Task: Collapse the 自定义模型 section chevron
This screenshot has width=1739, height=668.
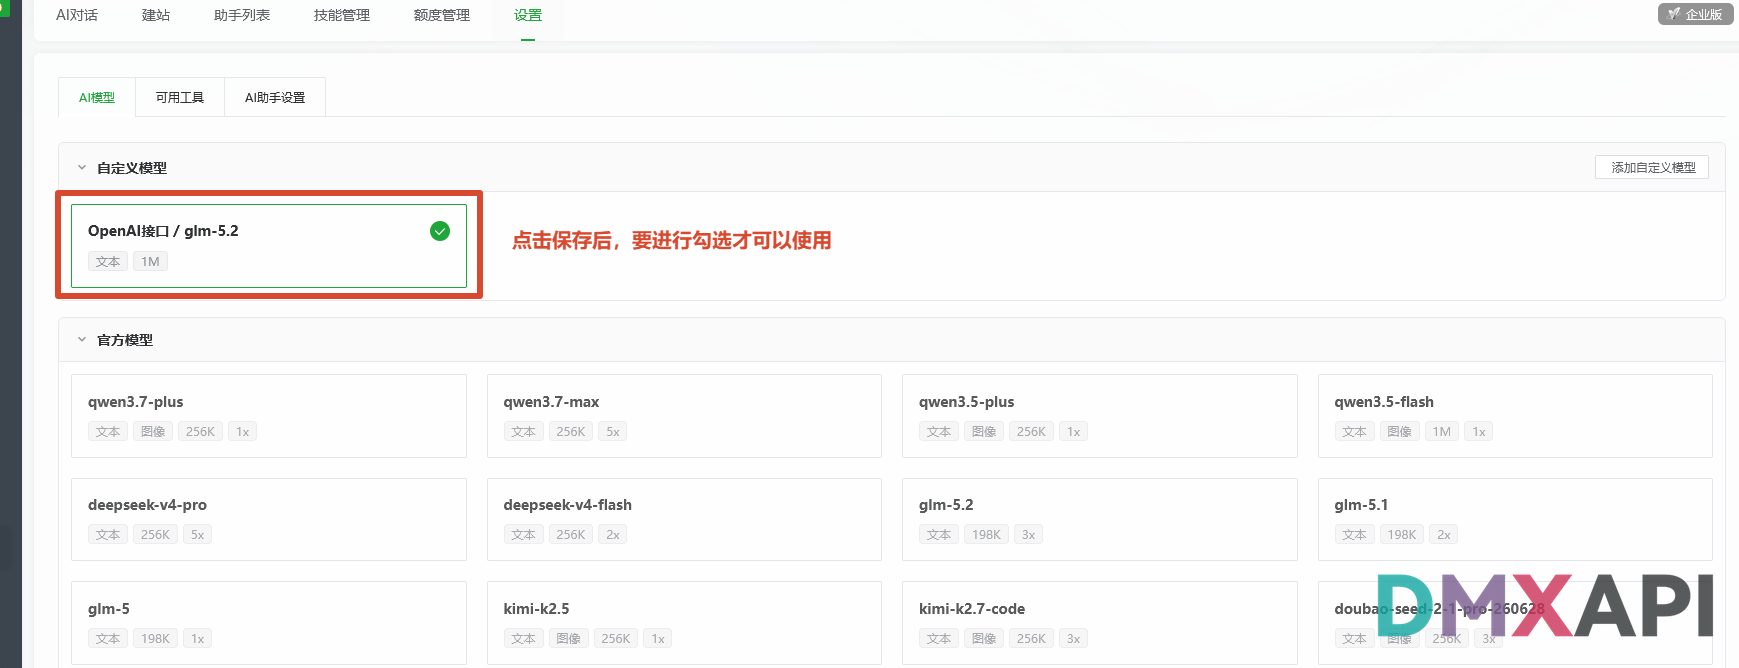Action: (82, 168)
